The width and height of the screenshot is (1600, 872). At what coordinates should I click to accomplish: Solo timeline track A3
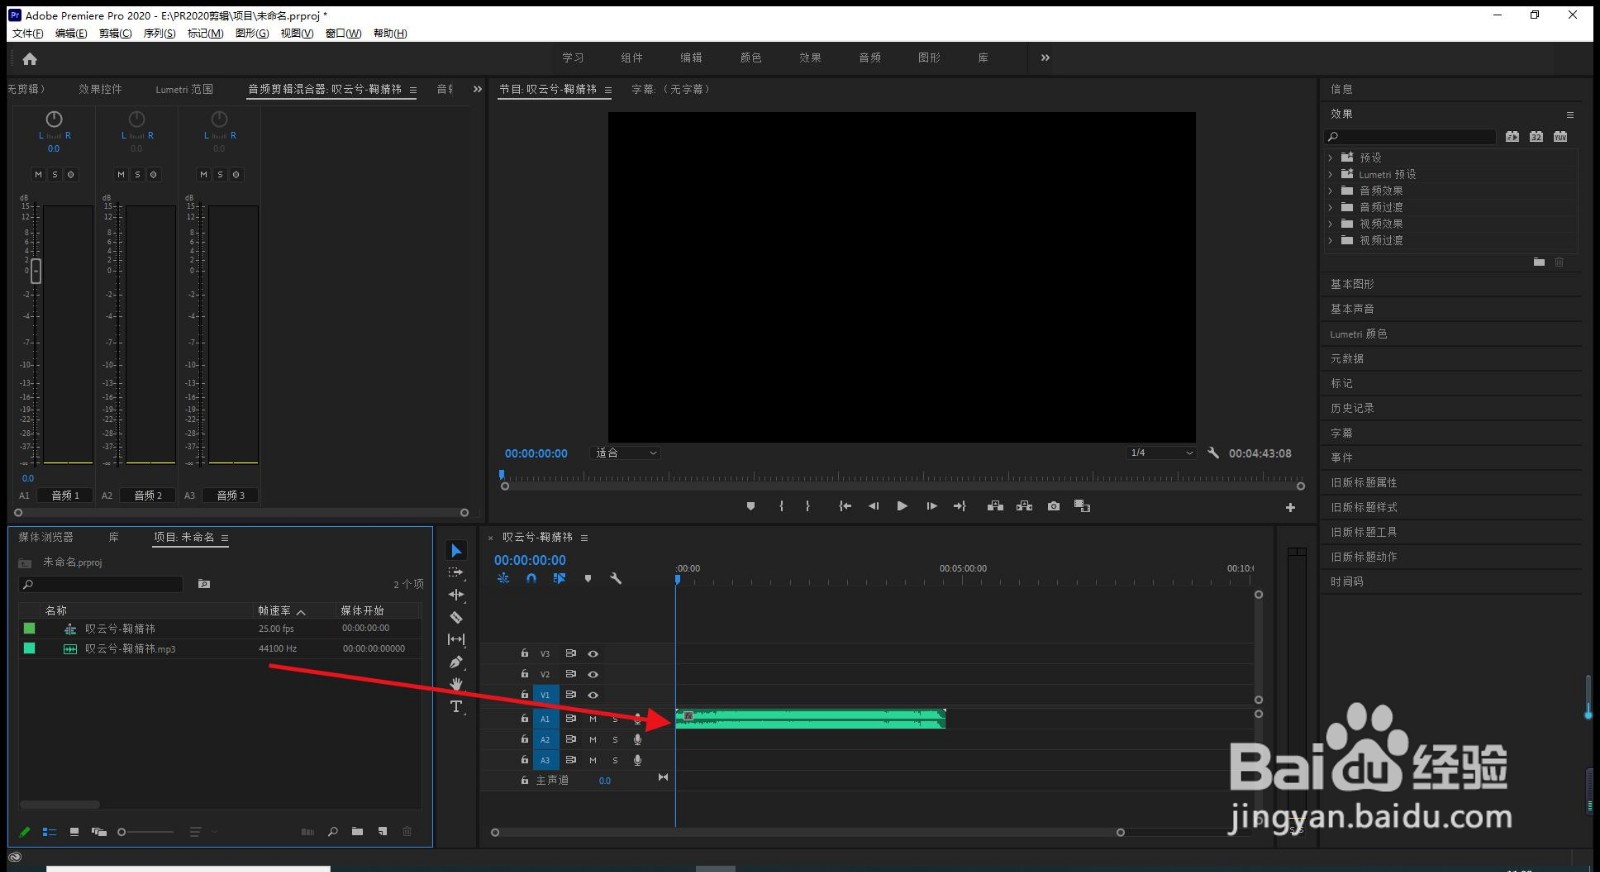click(615, 761)
